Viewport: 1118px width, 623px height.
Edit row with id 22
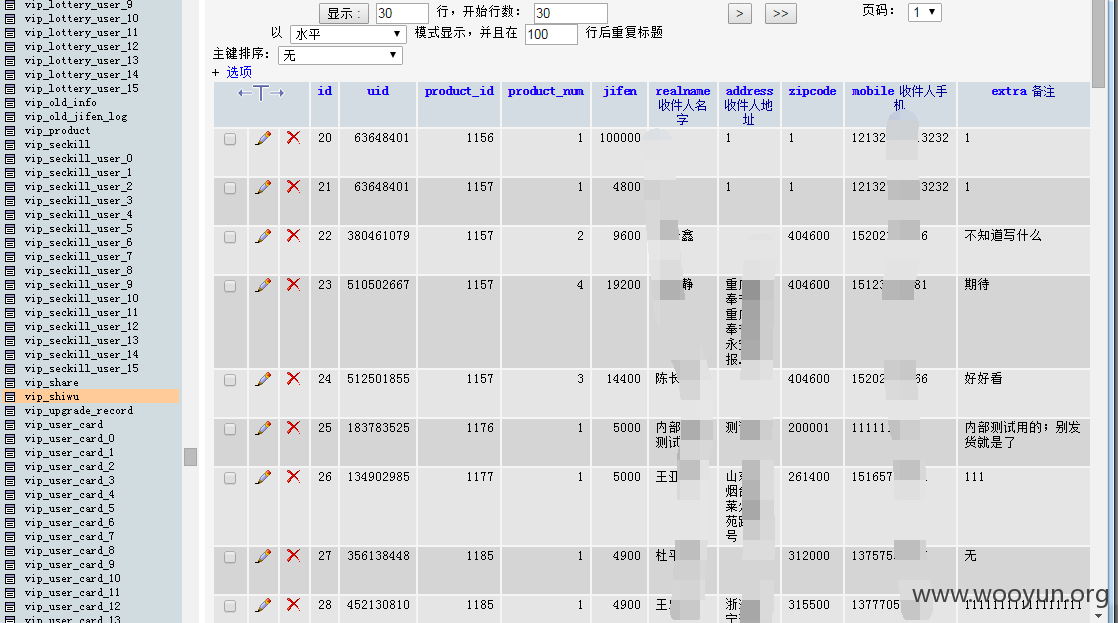[x=263, y=236]
